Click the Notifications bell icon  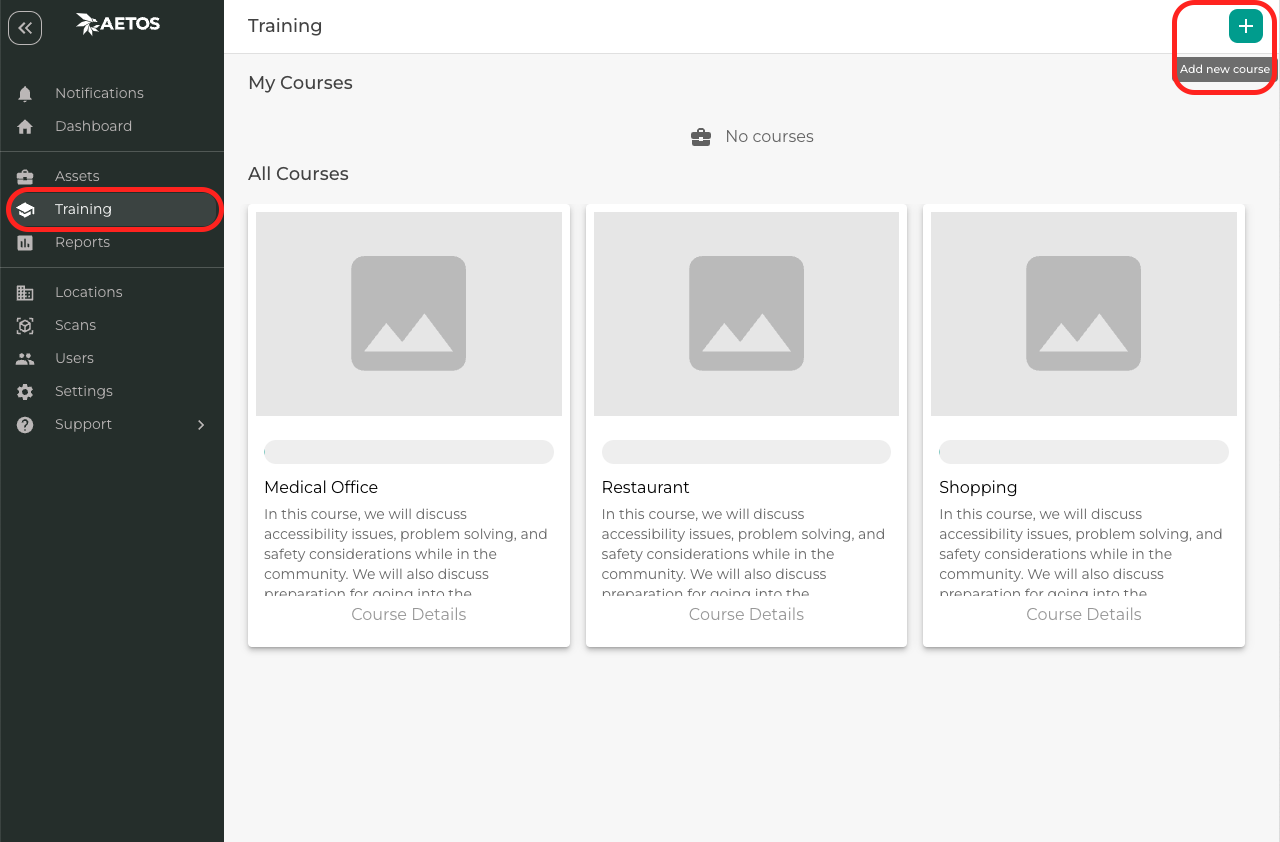pos(25,93)
